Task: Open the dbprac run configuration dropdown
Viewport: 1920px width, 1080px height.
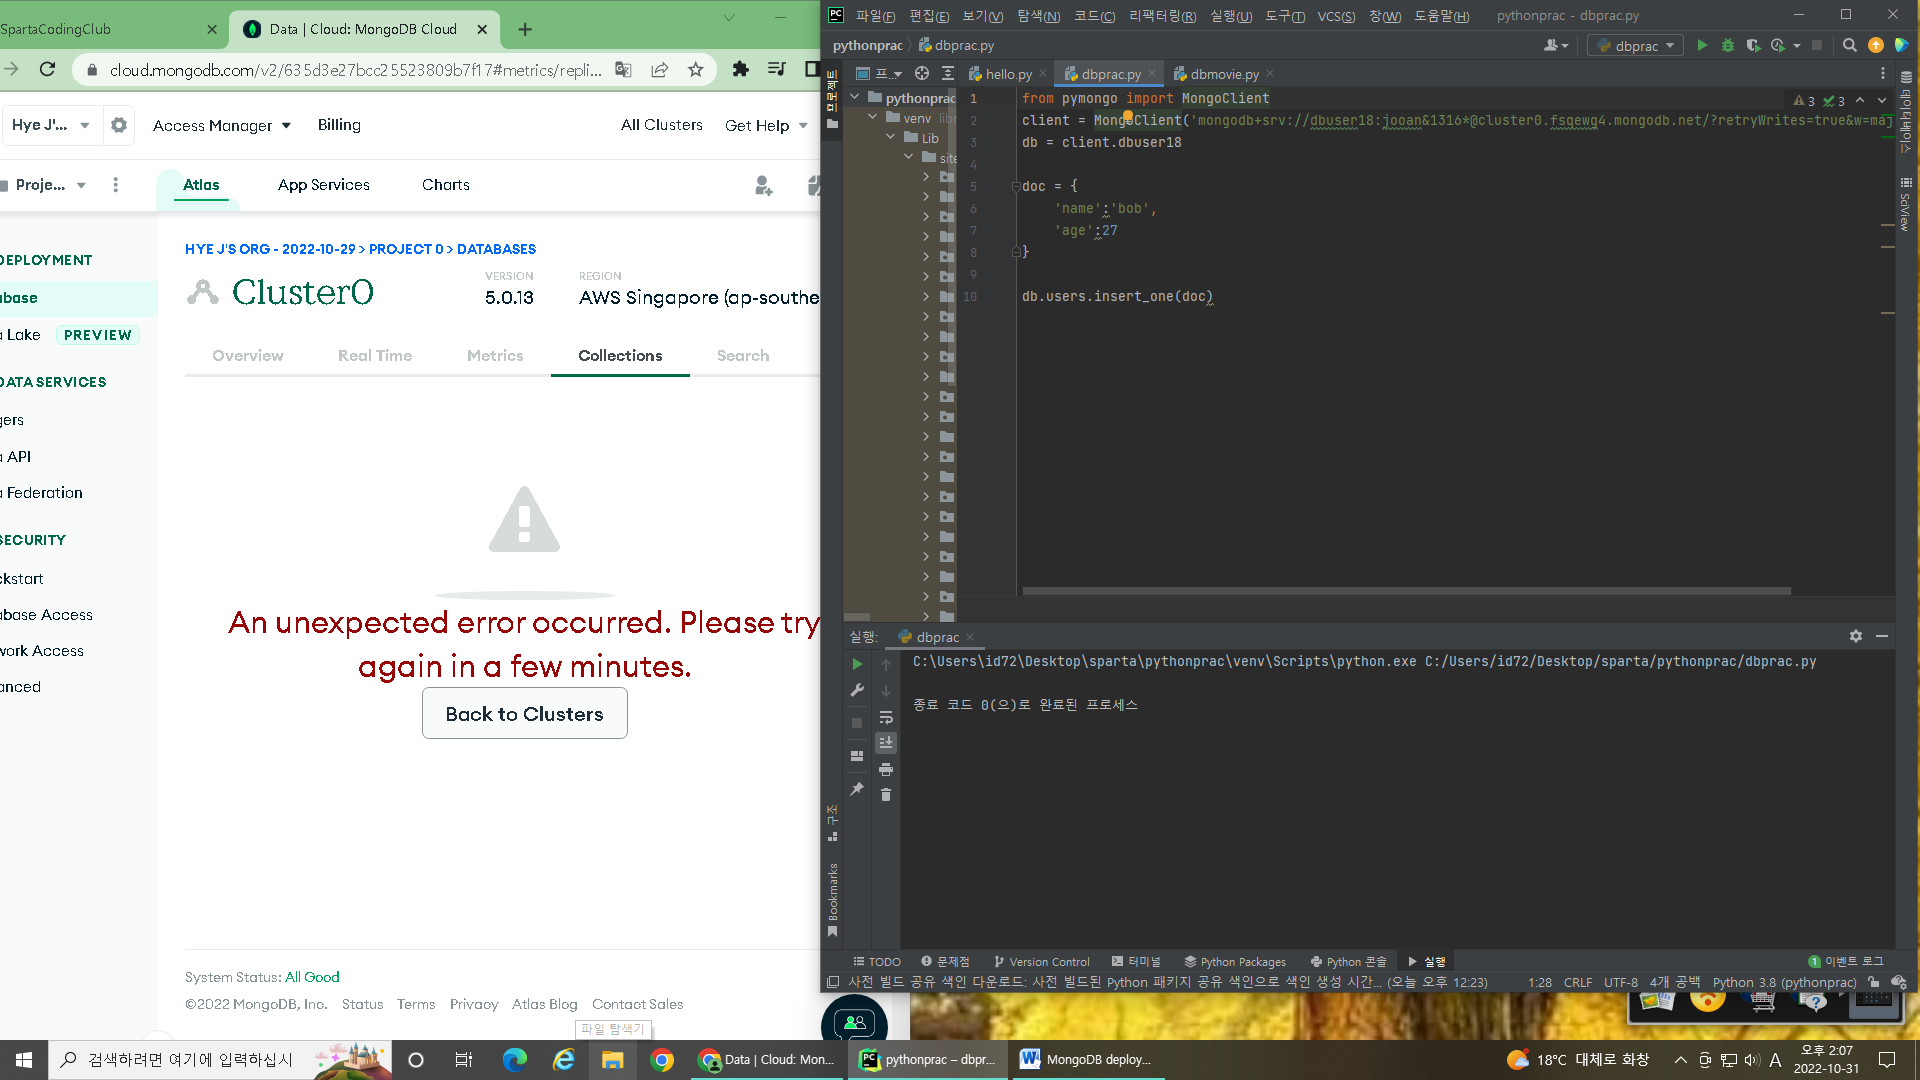Action: tap(1635, 45)
